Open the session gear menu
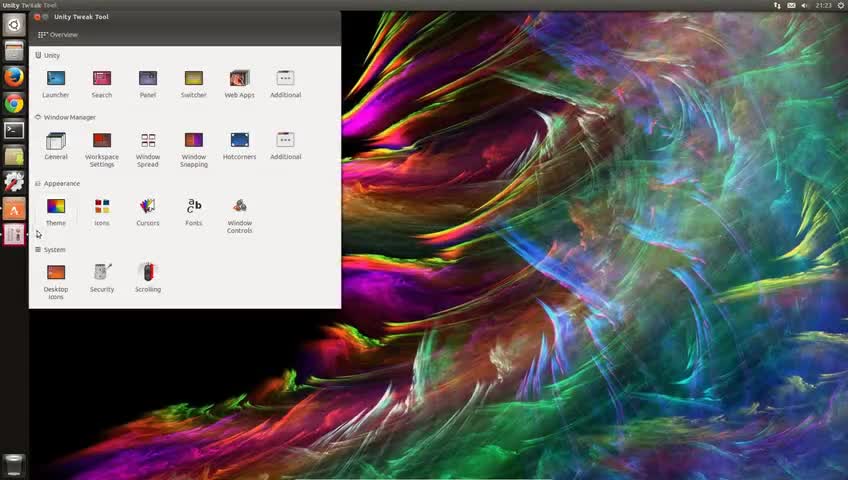The image size is (848, 480). point(841,5)
